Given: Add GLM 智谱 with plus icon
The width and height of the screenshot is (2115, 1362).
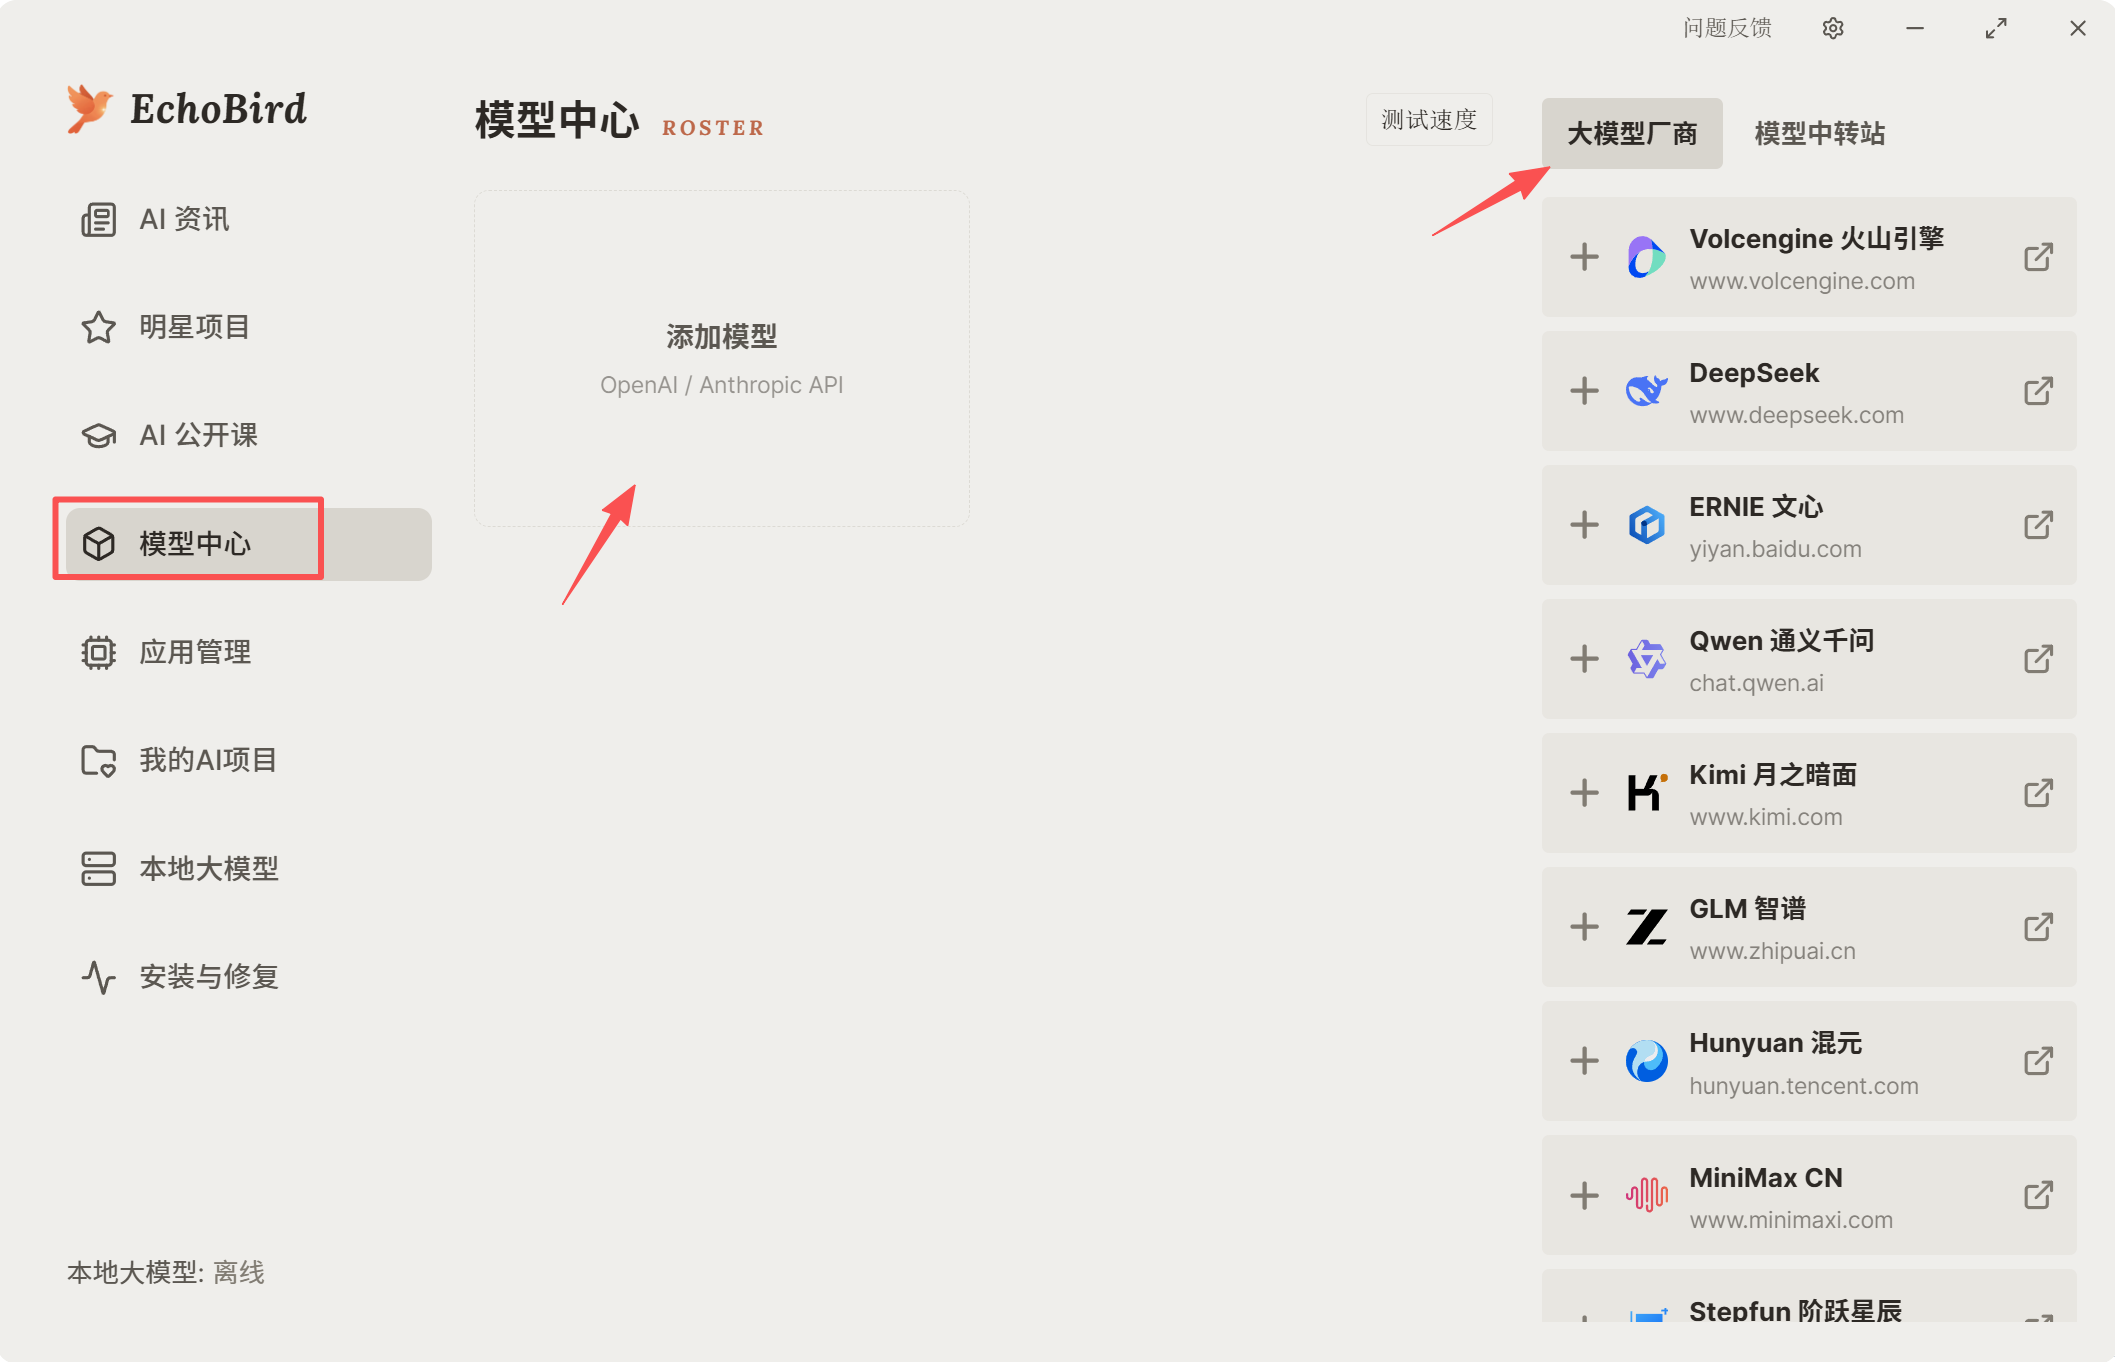Looking at the screenshot, I should (x=1584, y=927).
